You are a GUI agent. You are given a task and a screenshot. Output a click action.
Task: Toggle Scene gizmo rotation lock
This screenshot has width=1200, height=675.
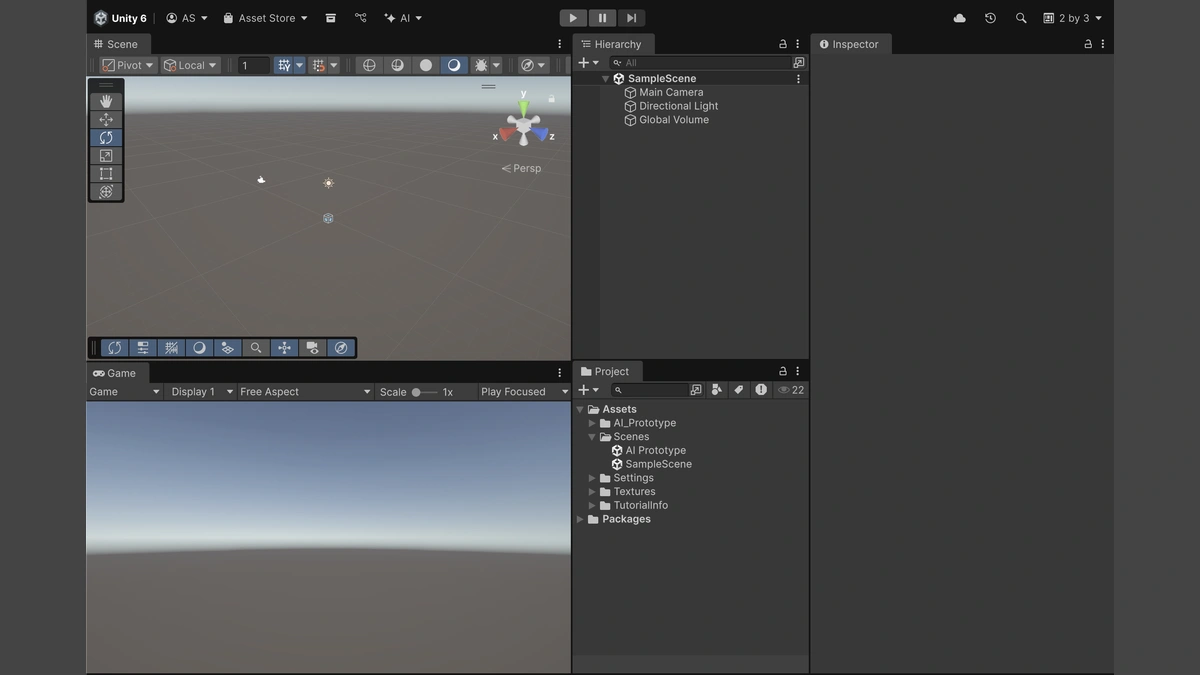click(x=551, y=99)
